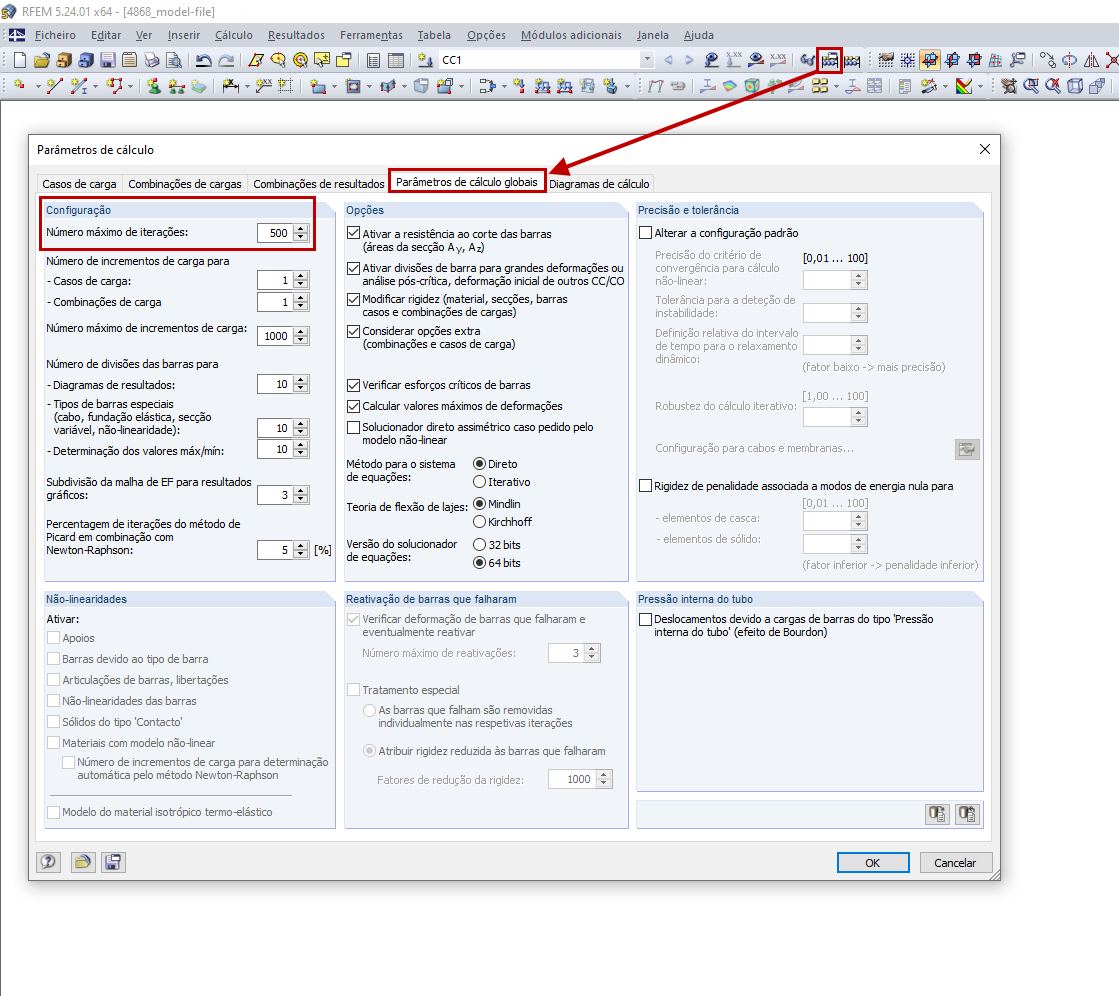
Task: Click the wireframe cube view icon
Action: tap(1075, 86)
